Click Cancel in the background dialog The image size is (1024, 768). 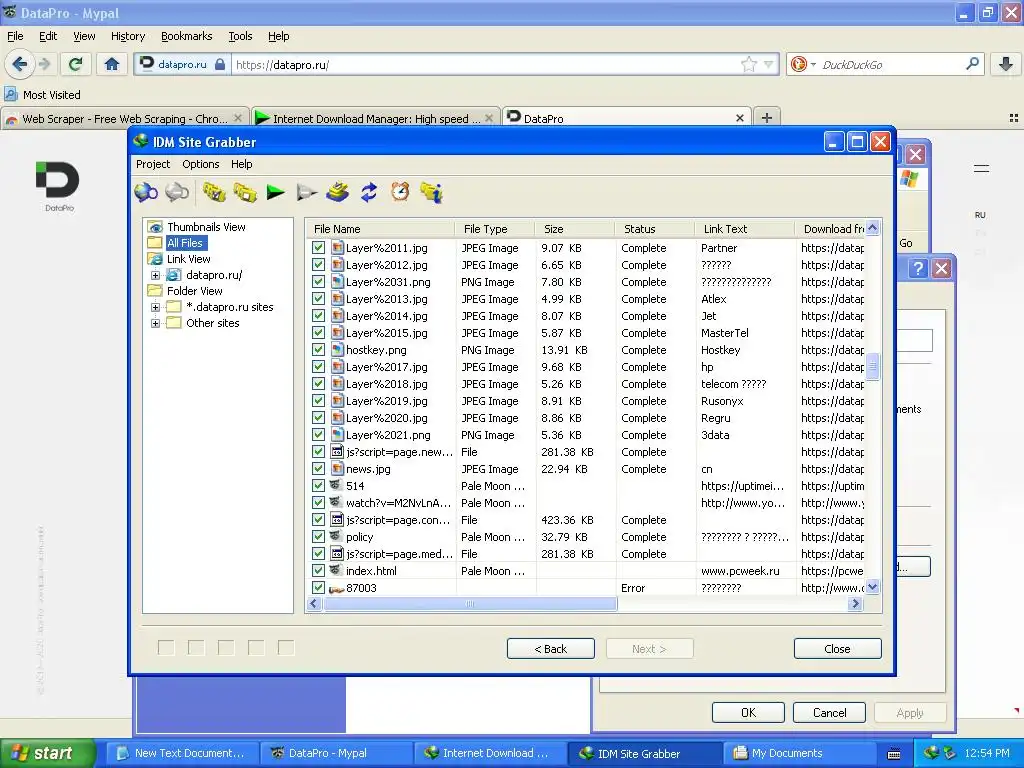[829, 712]
